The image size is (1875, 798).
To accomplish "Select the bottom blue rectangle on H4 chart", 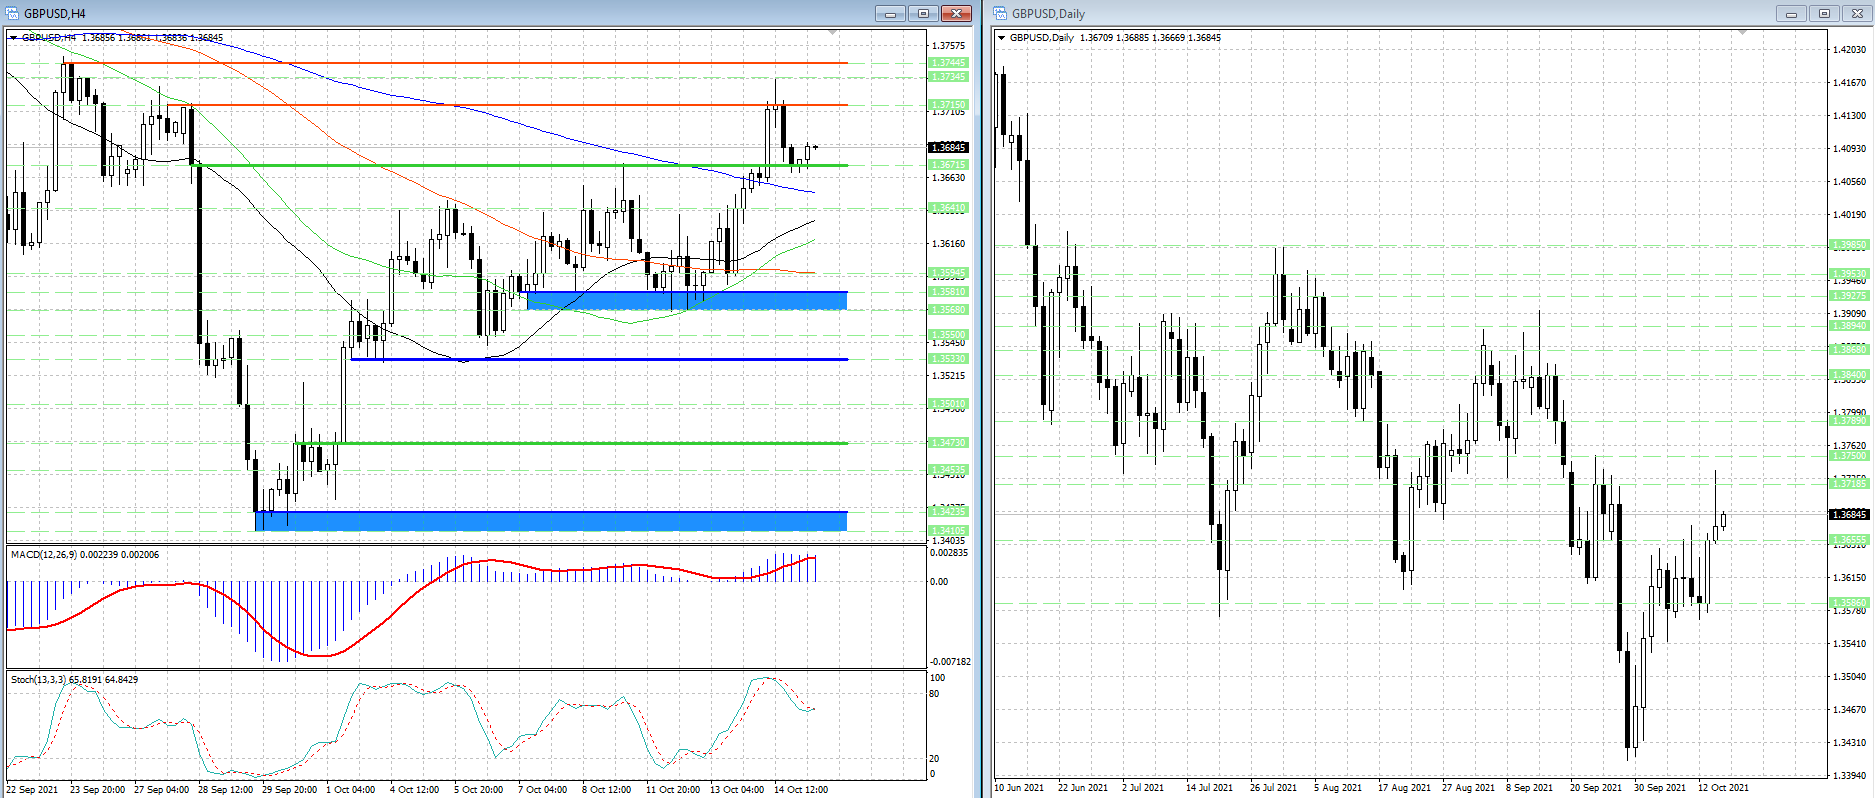I will (x=550, y=520).
